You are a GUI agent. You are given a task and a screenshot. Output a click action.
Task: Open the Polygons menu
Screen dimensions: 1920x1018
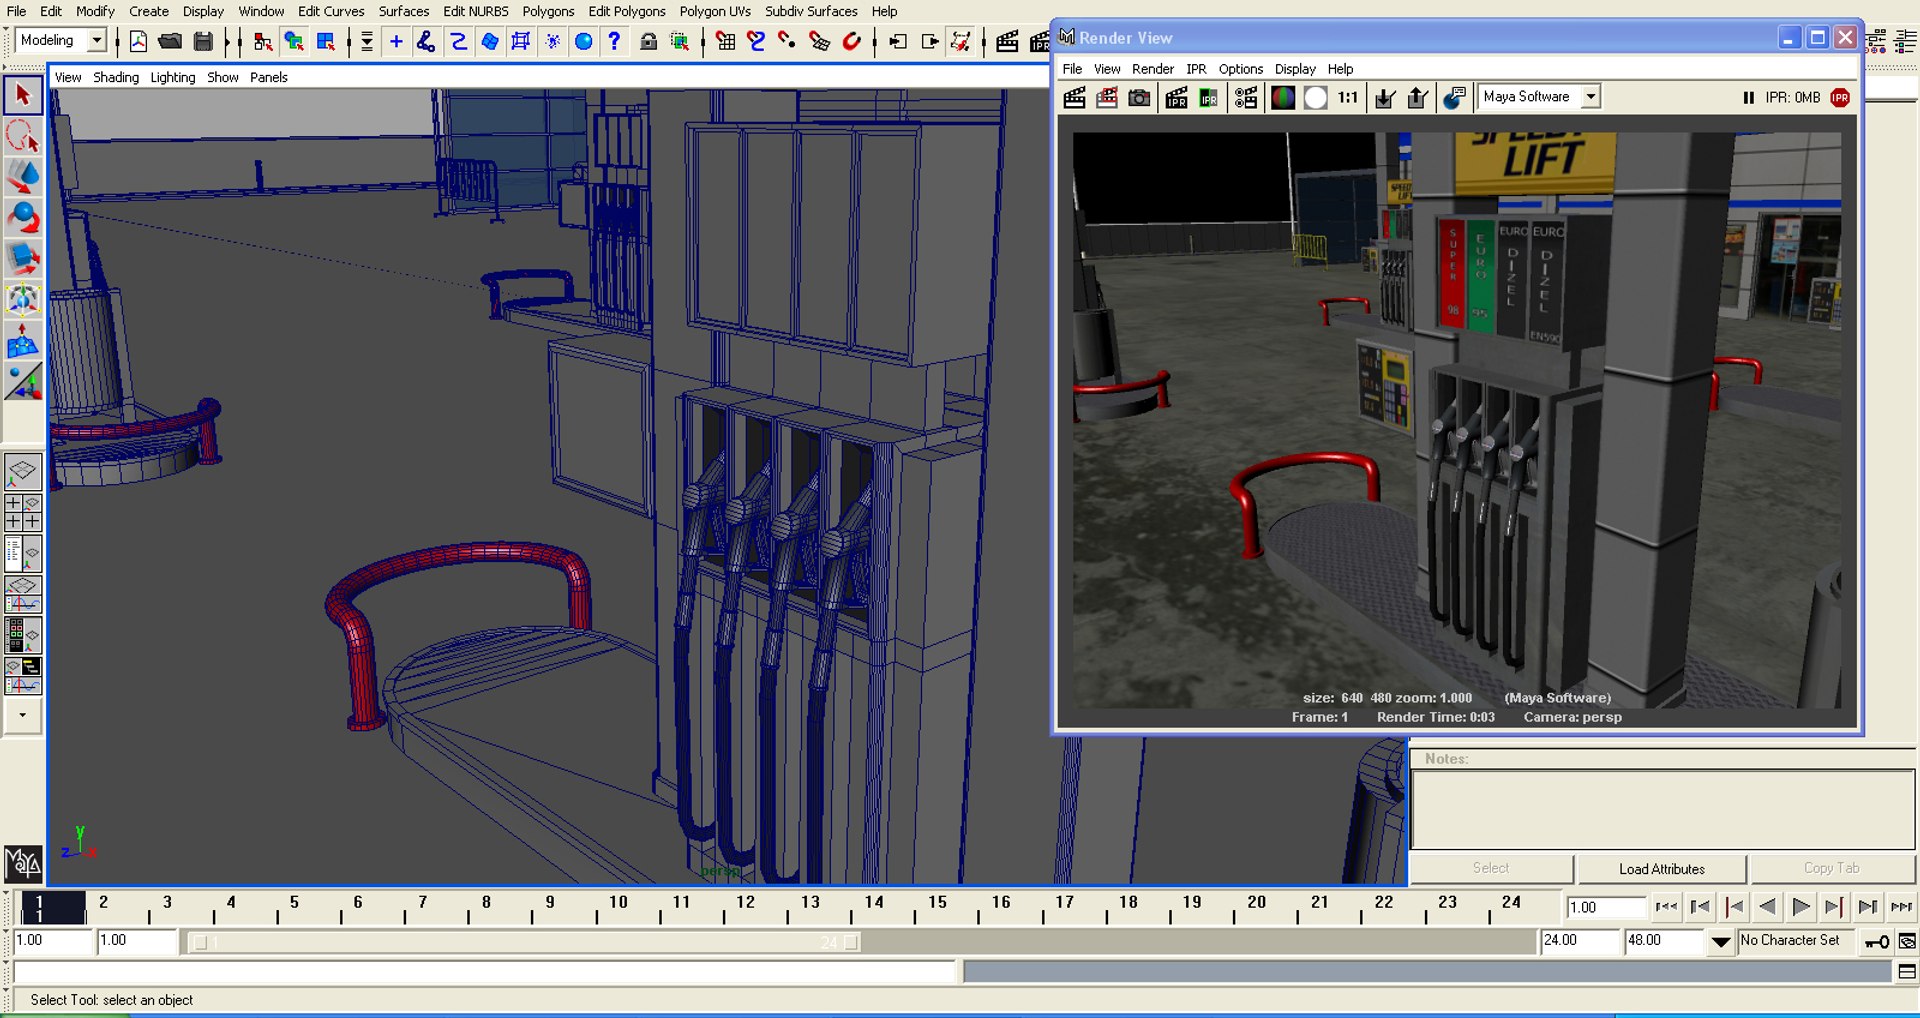(548, 11)
